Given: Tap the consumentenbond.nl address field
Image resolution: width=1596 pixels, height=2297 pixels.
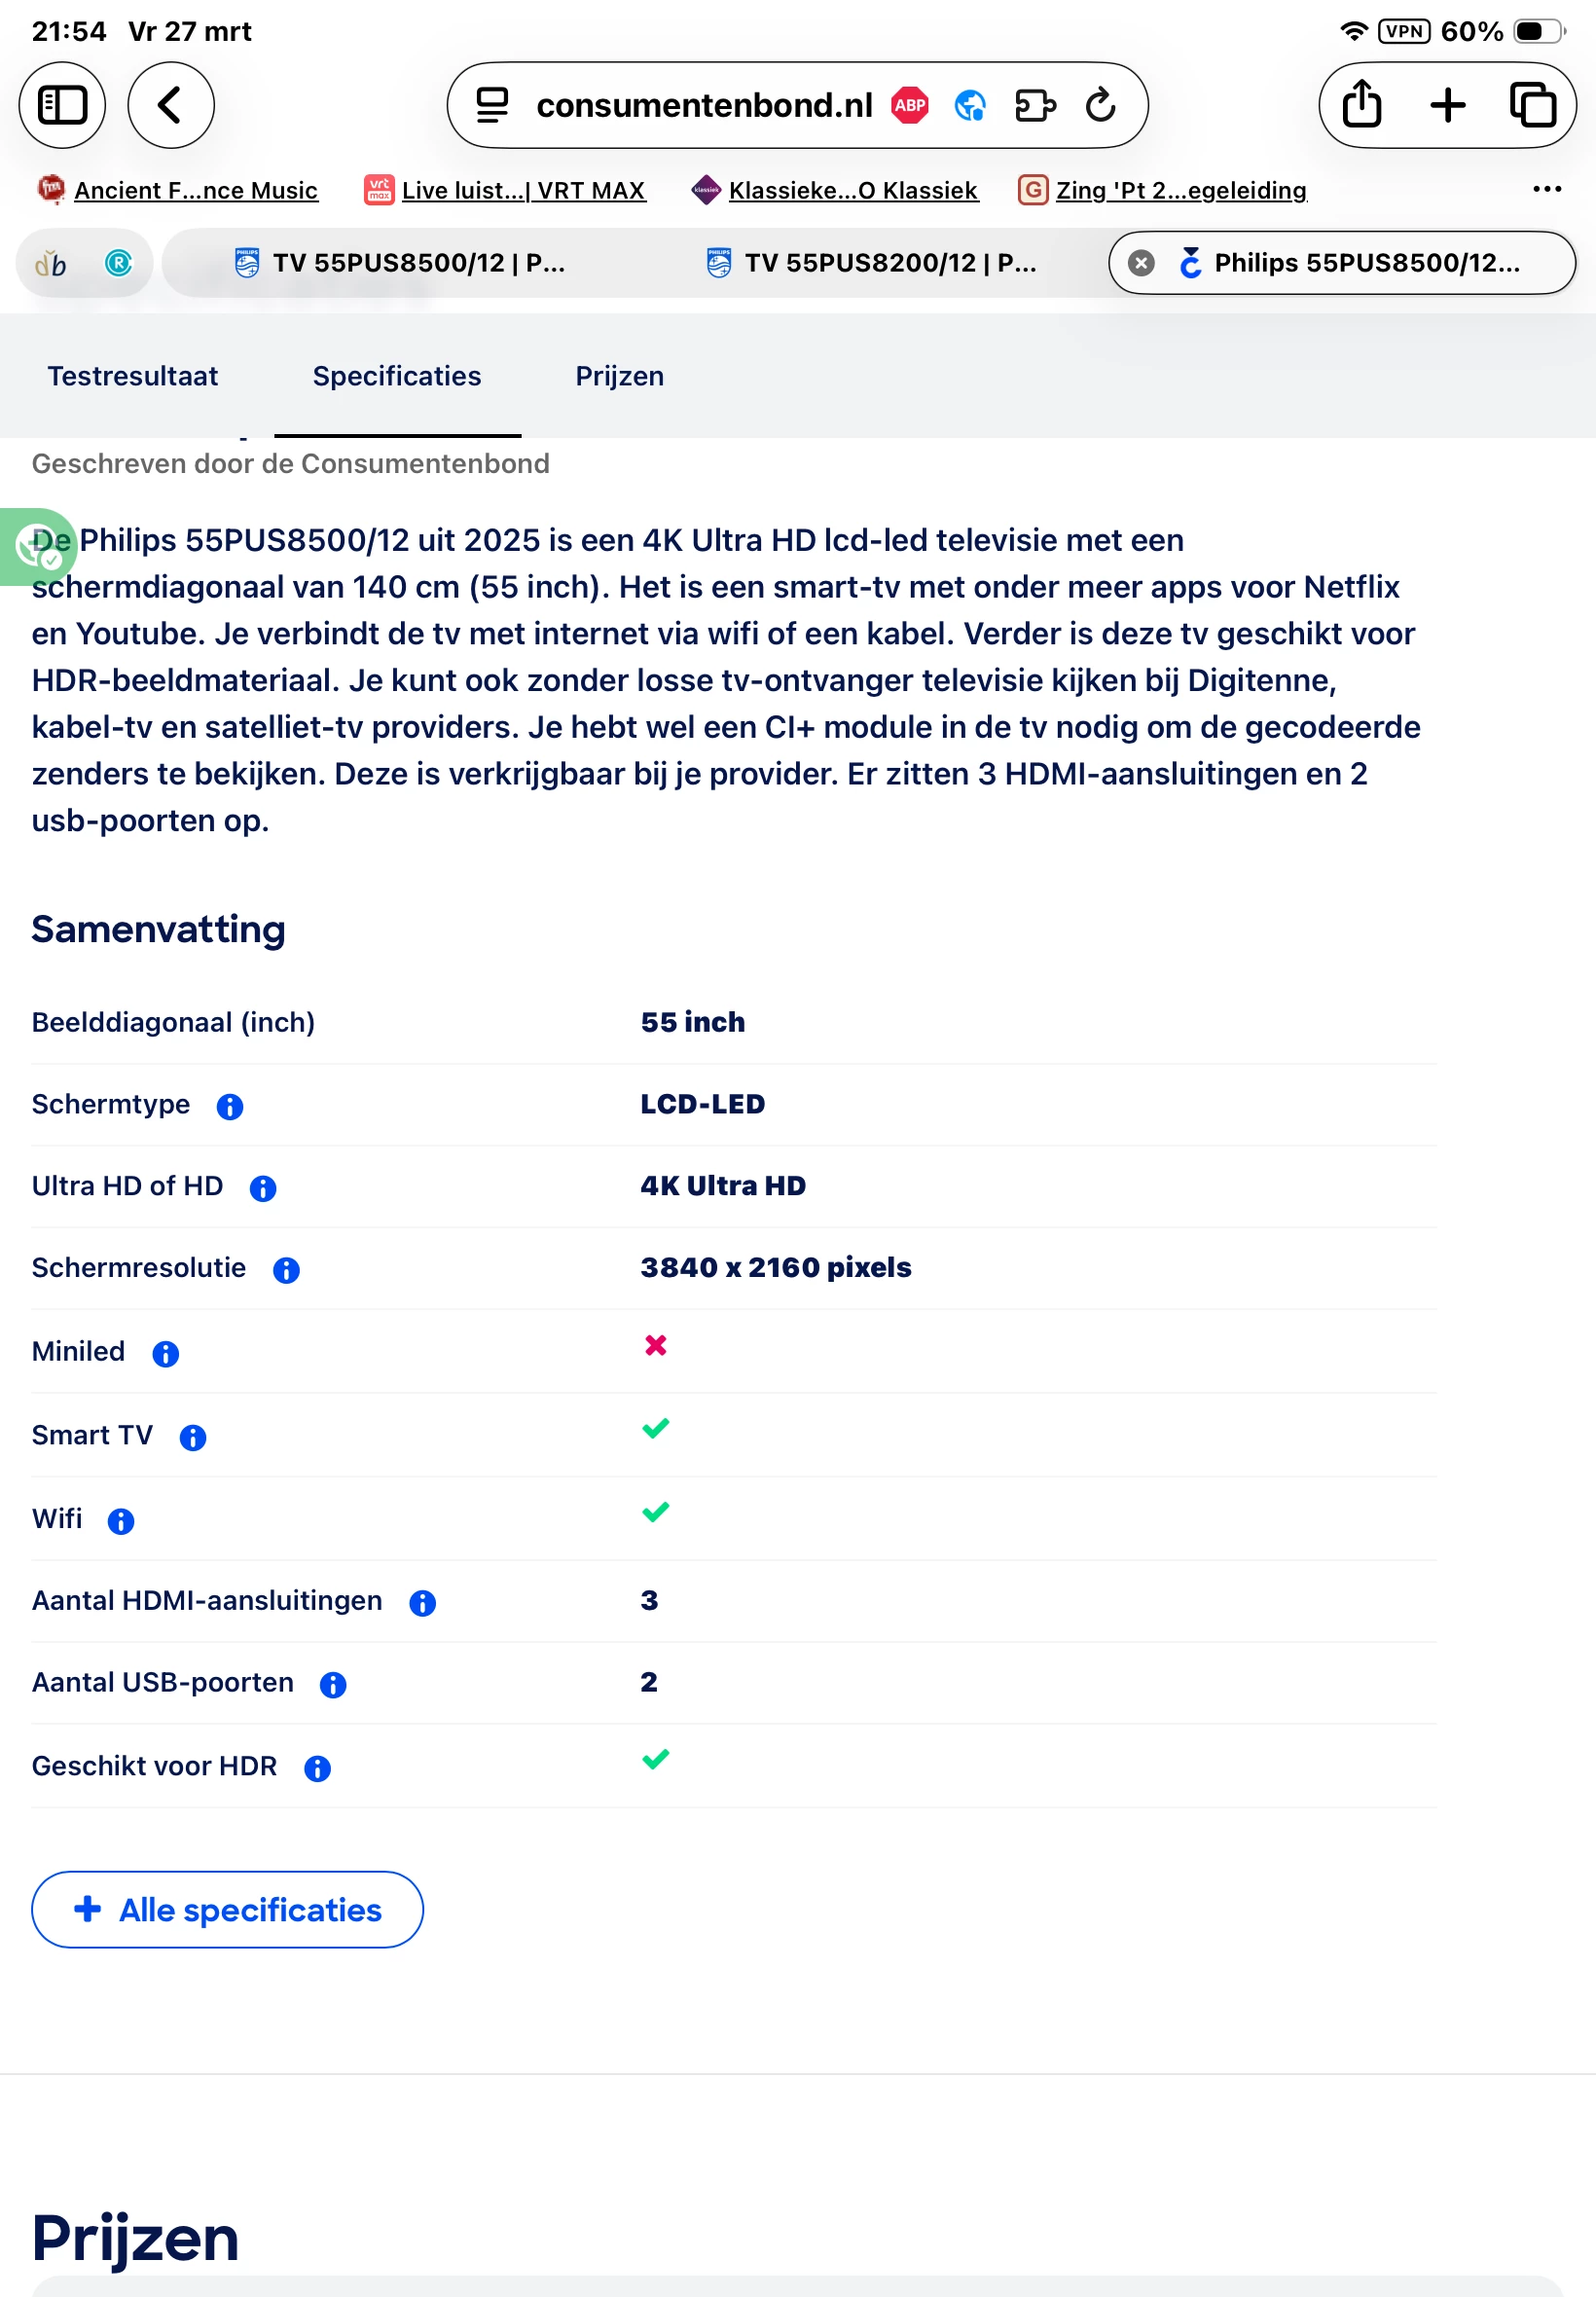Looking at the screenshot, I should click(704, 105).
